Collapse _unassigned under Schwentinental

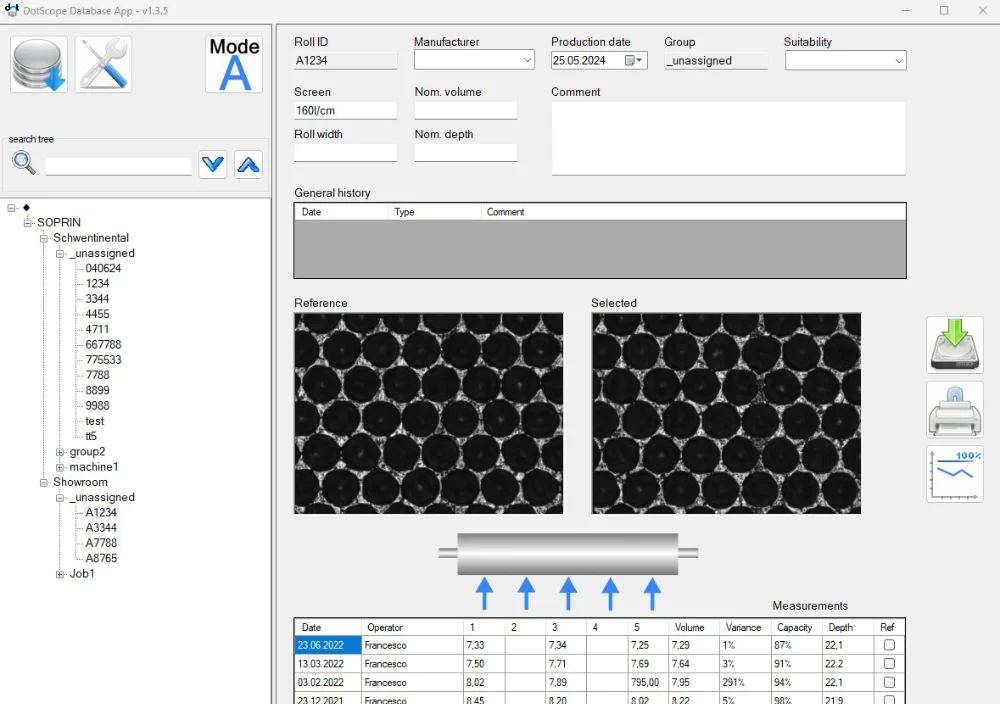pyautogui.click(x=60, y=253)
